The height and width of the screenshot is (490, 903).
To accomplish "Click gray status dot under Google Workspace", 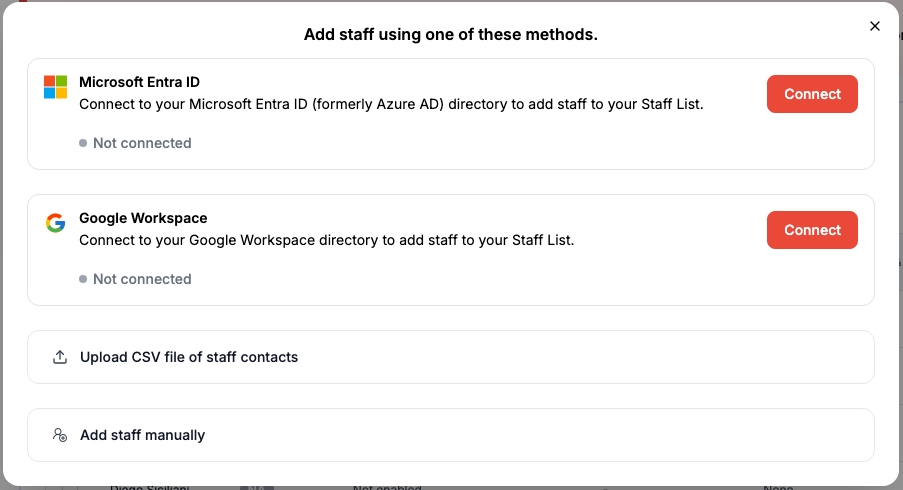I will (83, 280).
